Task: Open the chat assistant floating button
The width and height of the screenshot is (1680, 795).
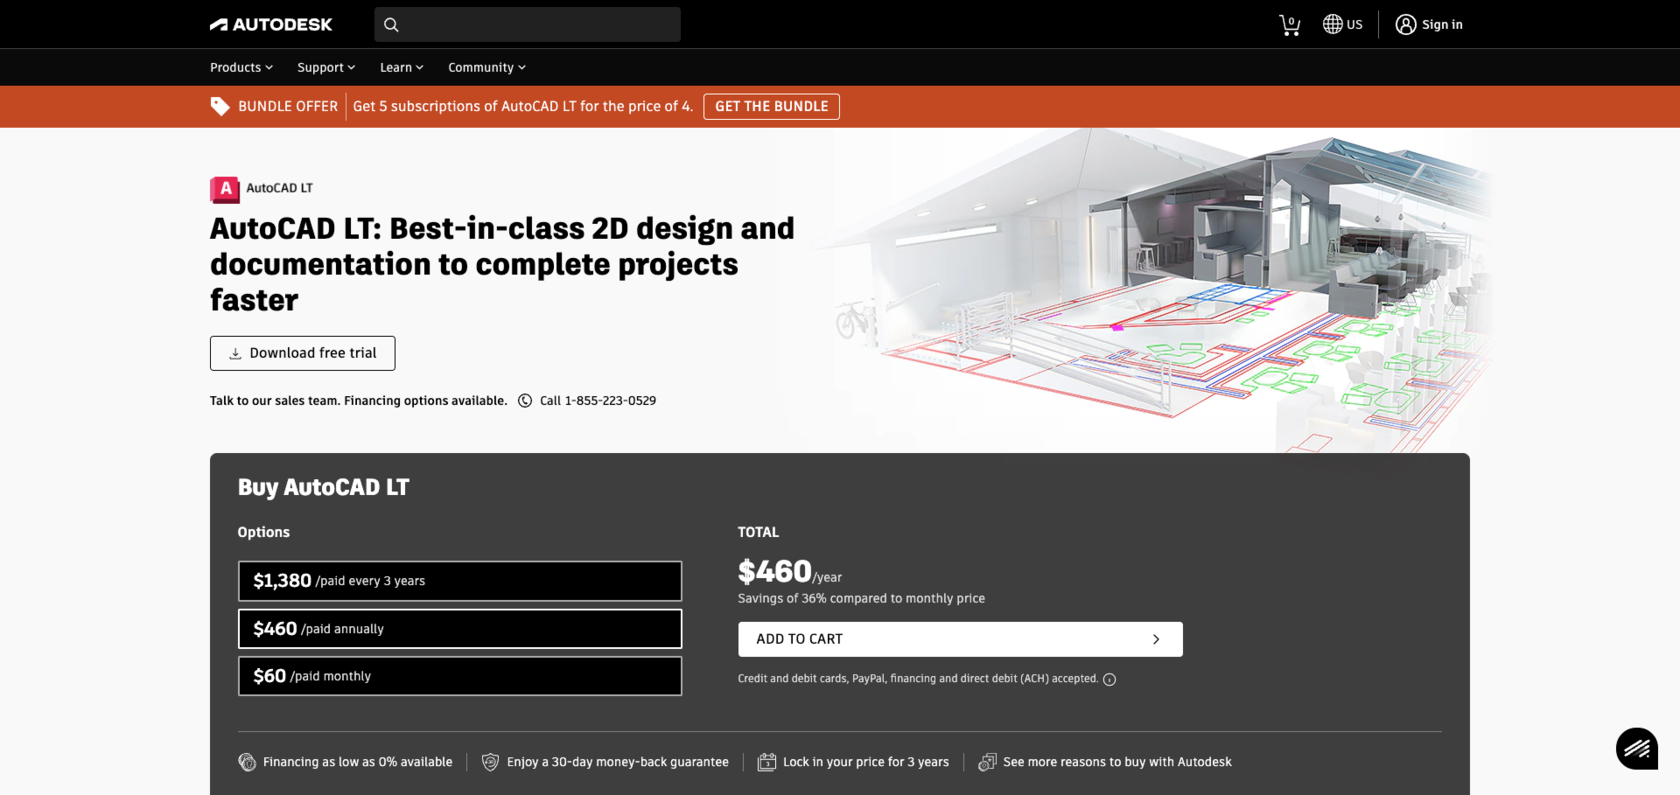Action: [x=1637, y=748]
